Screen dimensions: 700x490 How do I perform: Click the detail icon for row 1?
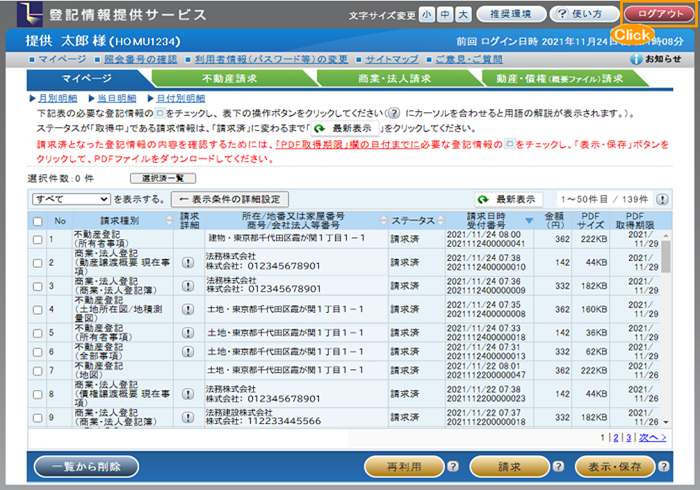coord(188,239)
